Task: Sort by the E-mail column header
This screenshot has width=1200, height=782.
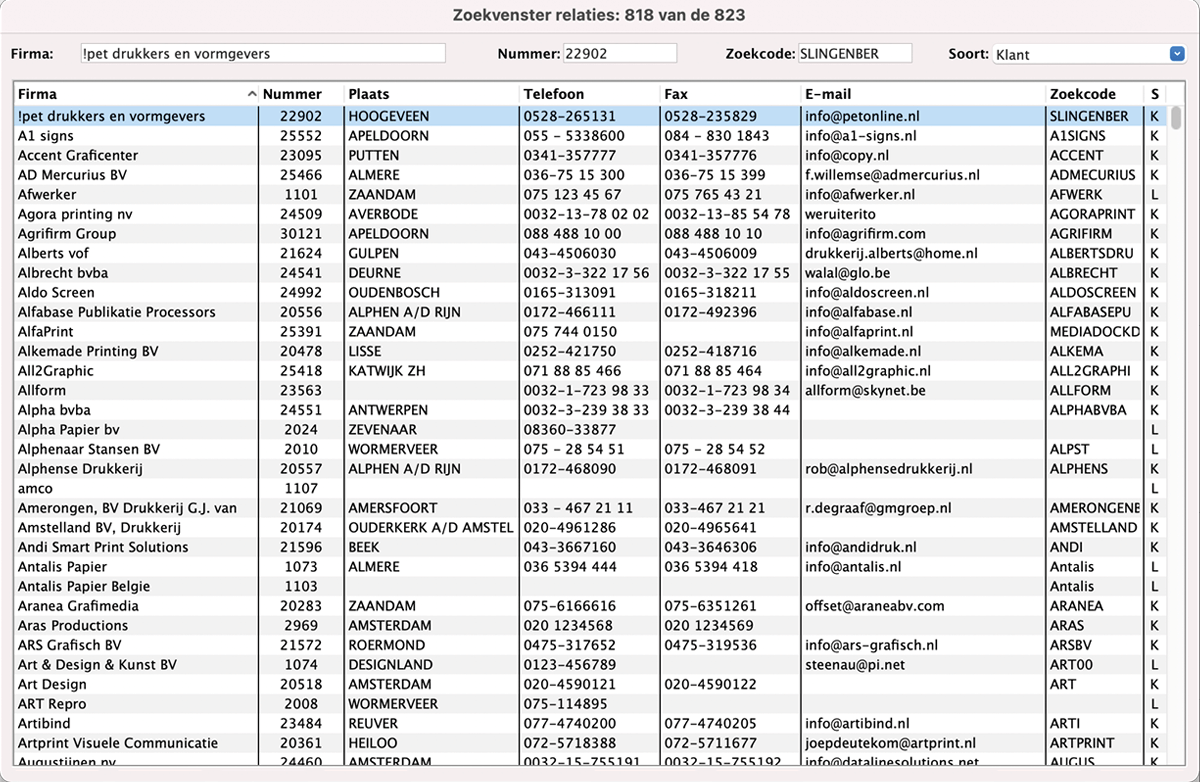Action: [923, 95]
